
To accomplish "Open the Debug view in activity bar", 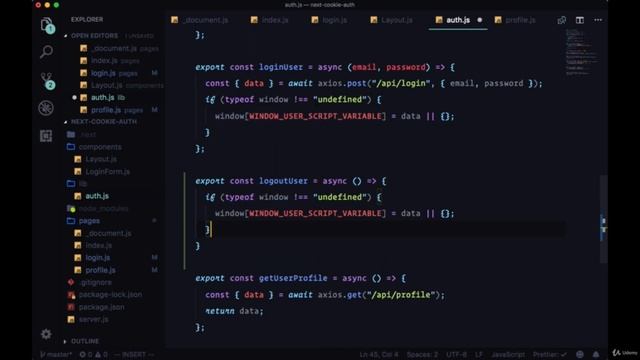I will [x=46, y=108].
